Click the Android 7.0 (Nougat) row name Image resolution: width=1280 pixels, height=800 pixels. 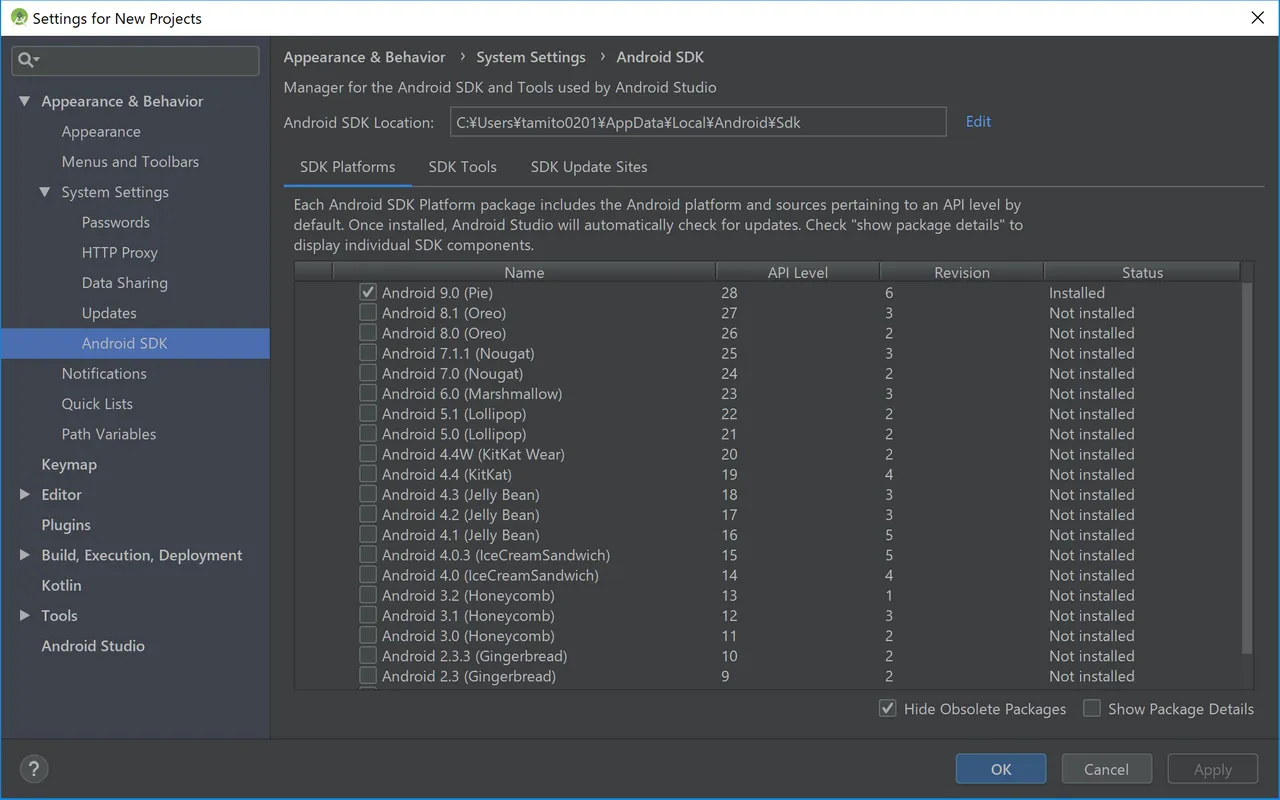(452, 374)
